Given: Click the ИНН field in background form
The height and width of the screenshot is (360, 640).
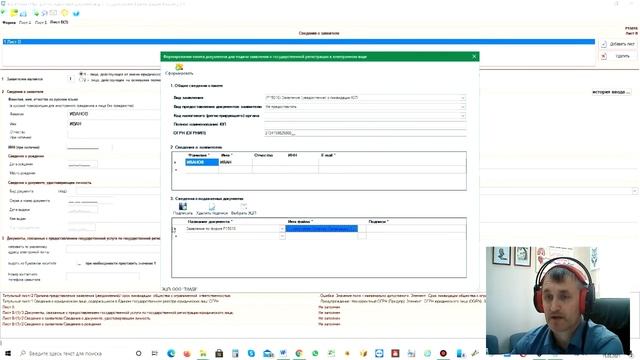Looking at the screenshot, I should [x=90, y=147].
